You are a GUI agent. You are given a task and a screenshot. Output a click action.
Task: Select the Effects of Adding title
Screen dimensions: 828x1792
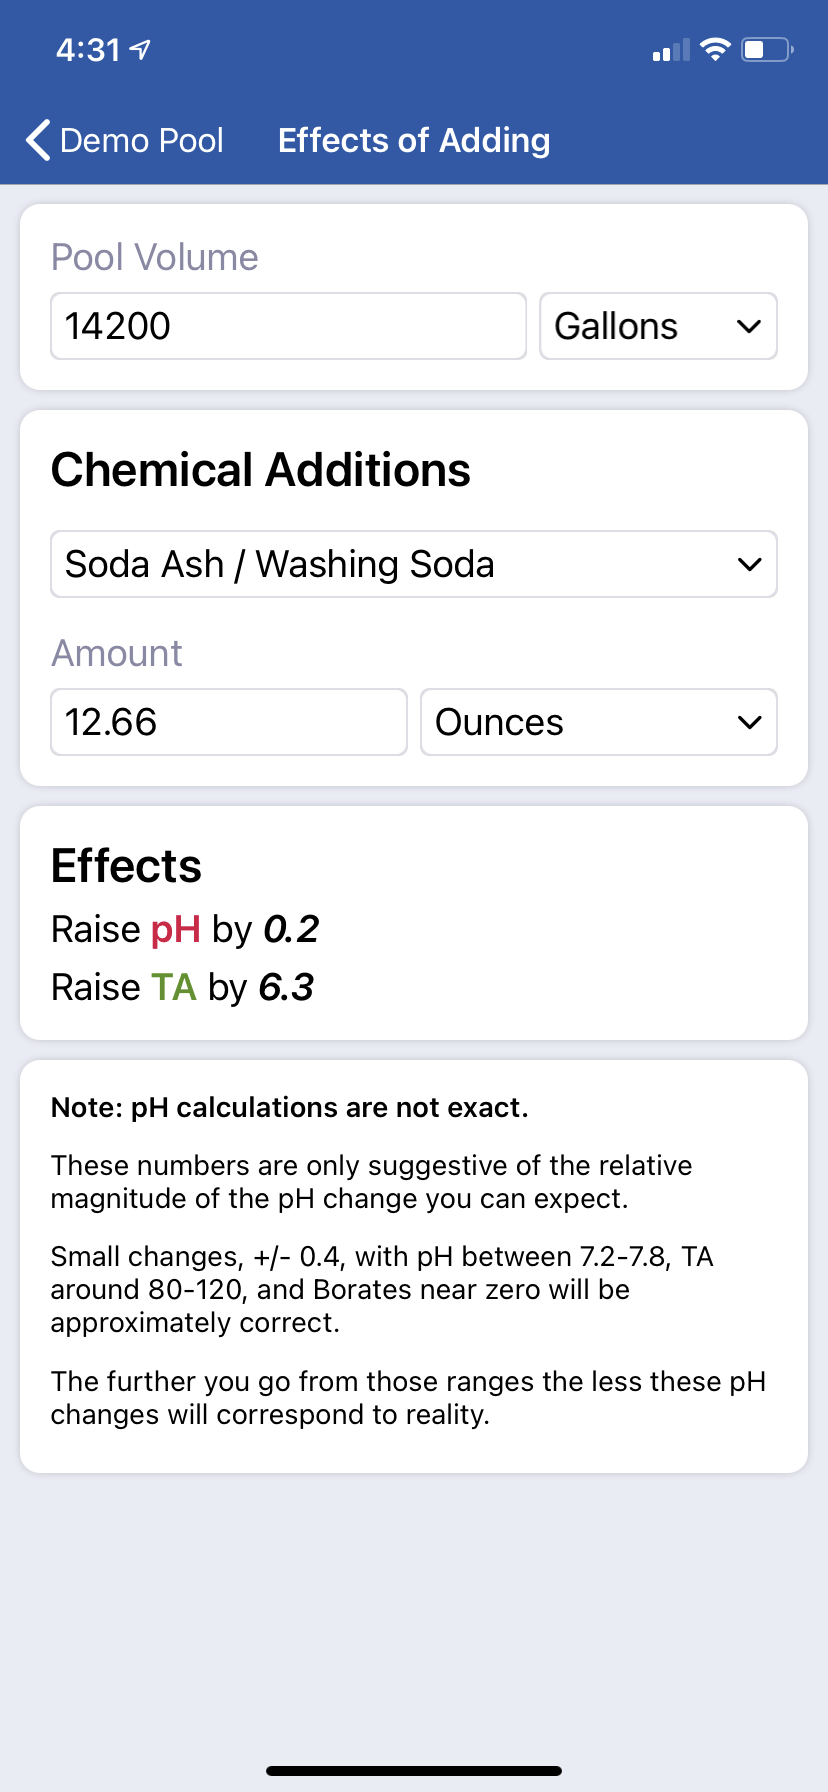[x=414, y=141]
